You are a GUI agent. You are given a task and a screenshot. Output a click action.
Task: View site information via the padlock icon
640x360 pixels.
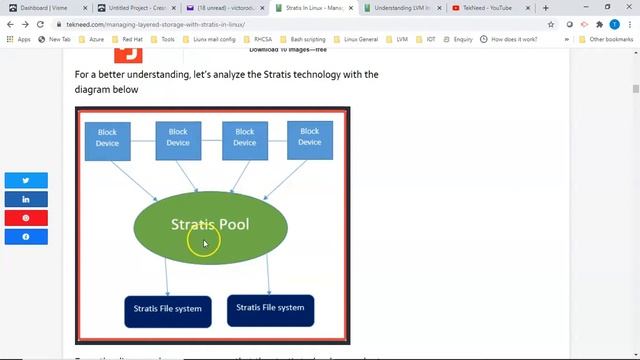pyautogui.click(x=59, y=24)
